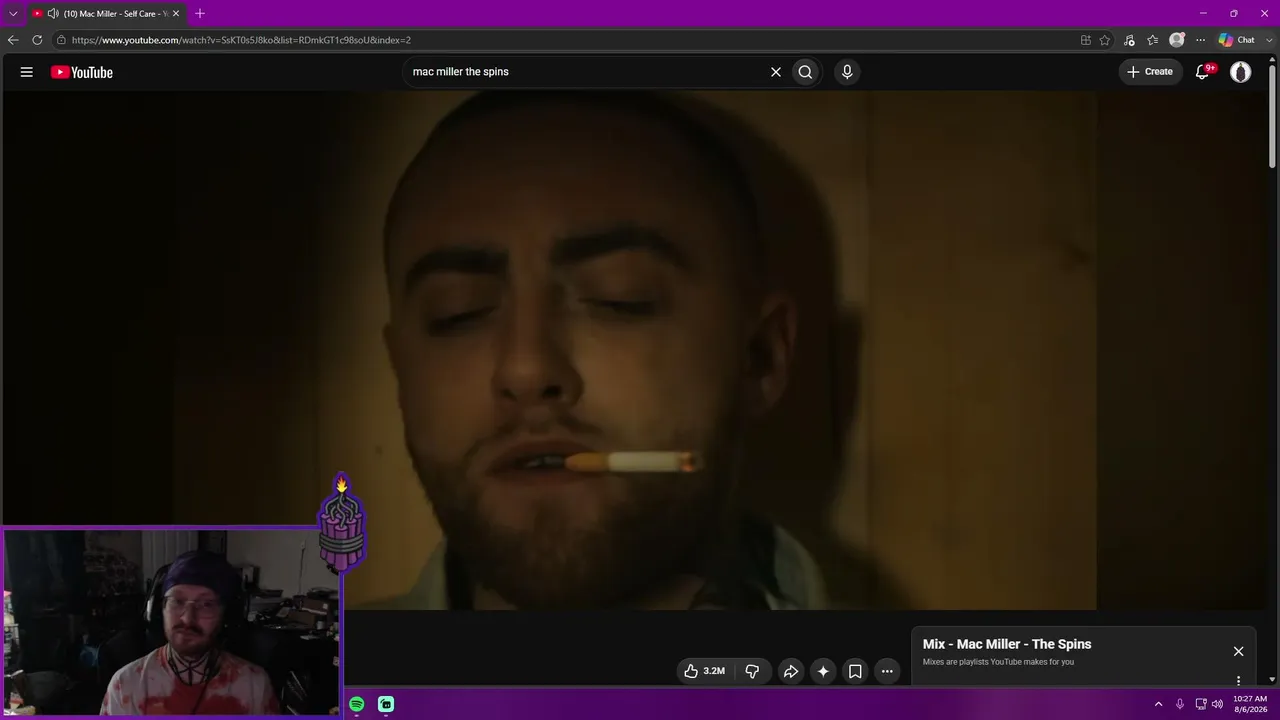The width and height of the screenshot is (1280, 720).
Task: Open network settings from system tray
Action: 1201,704
